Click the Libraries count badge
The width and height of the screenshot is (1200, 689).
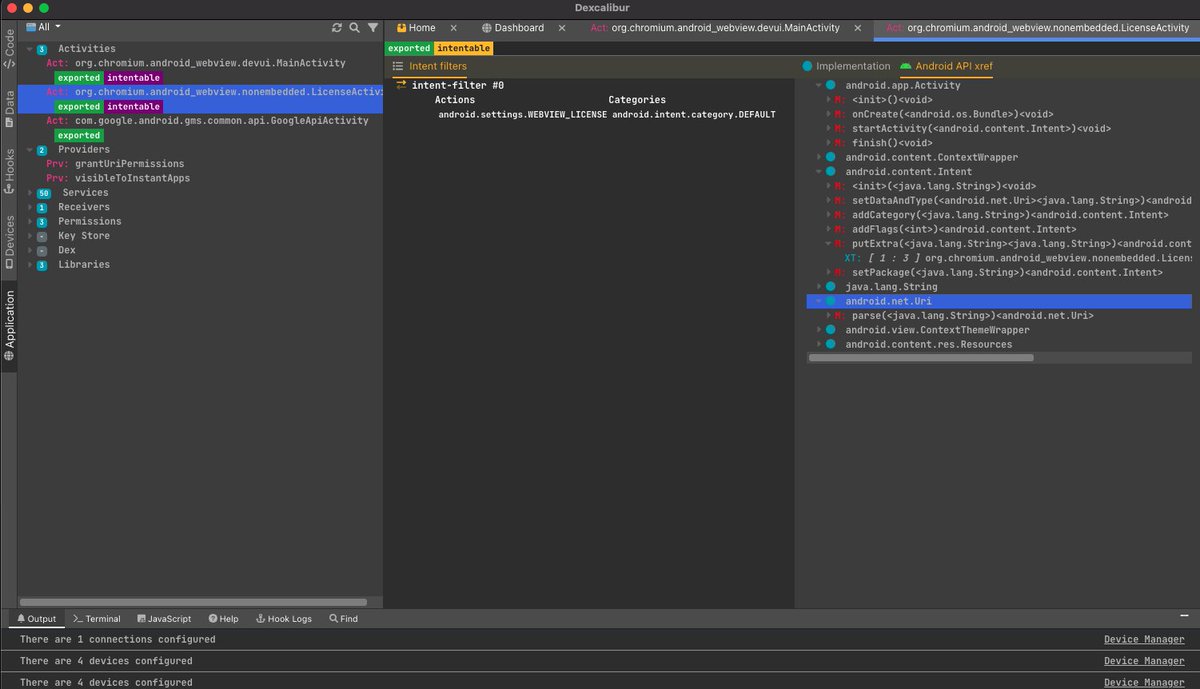42,265
